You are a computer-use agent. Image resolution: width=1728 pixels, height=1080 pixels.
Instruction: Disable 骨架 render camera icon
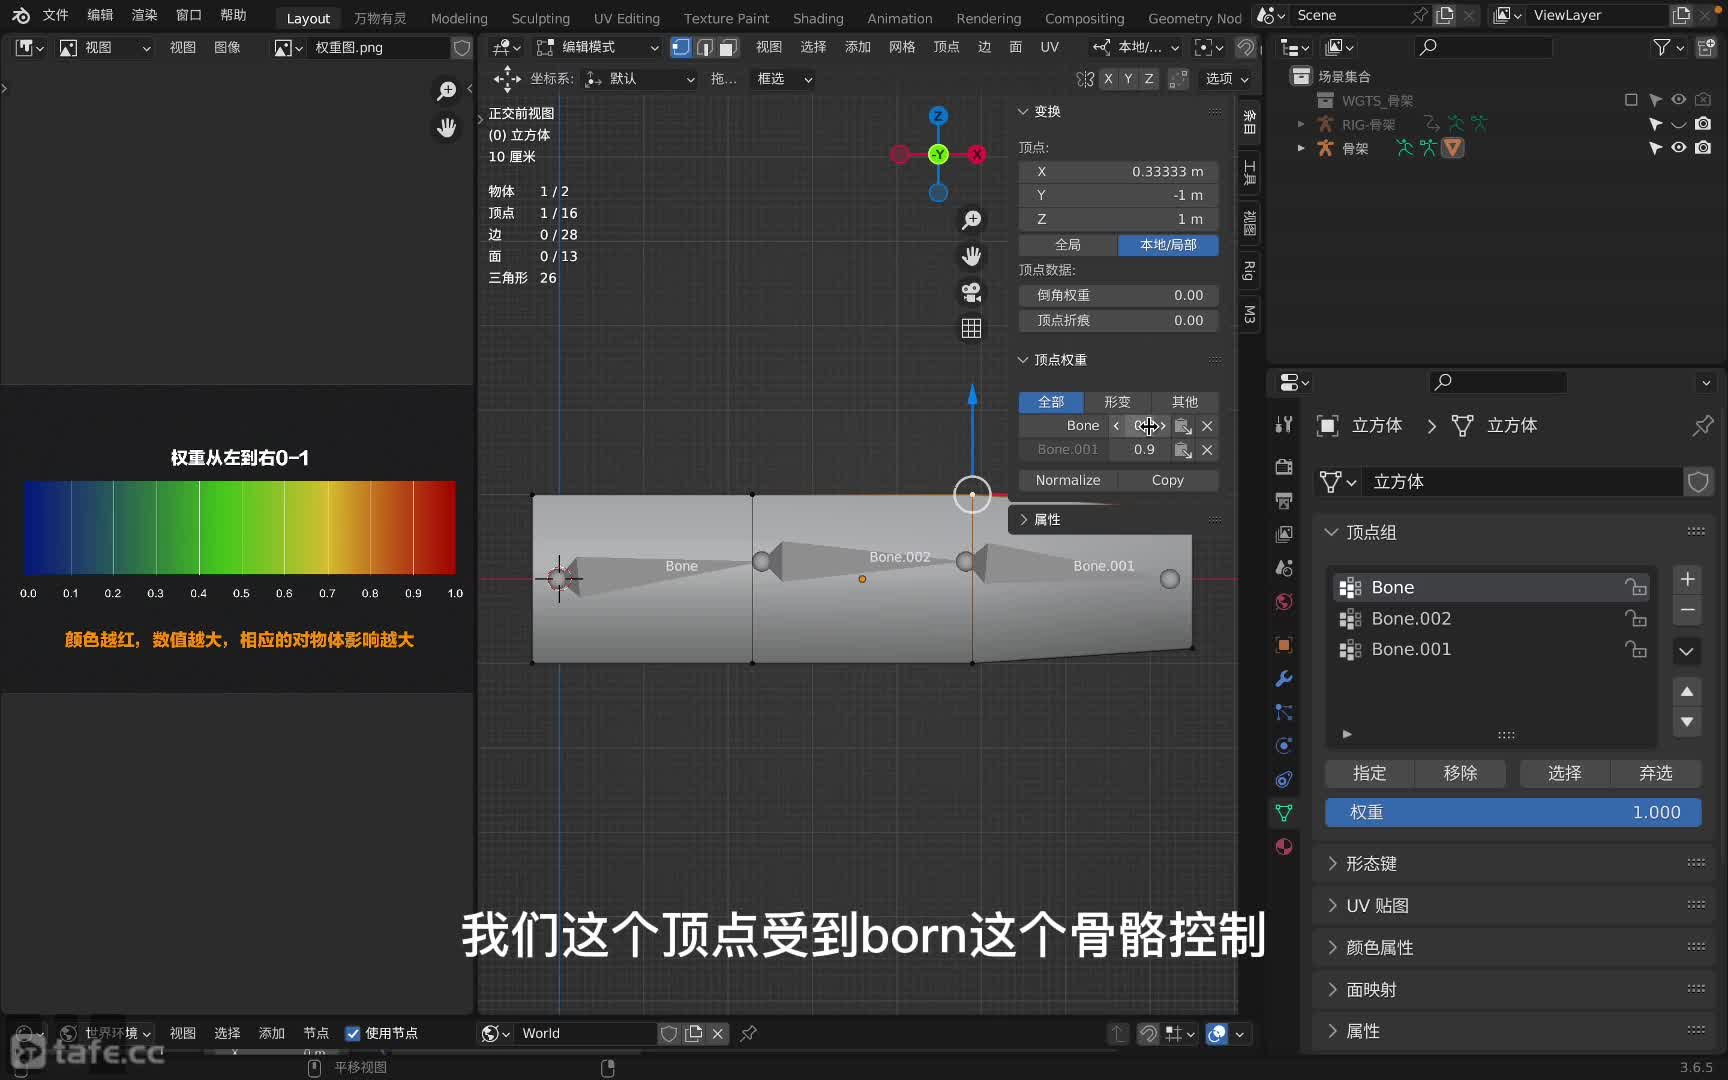pos(1703,148)
